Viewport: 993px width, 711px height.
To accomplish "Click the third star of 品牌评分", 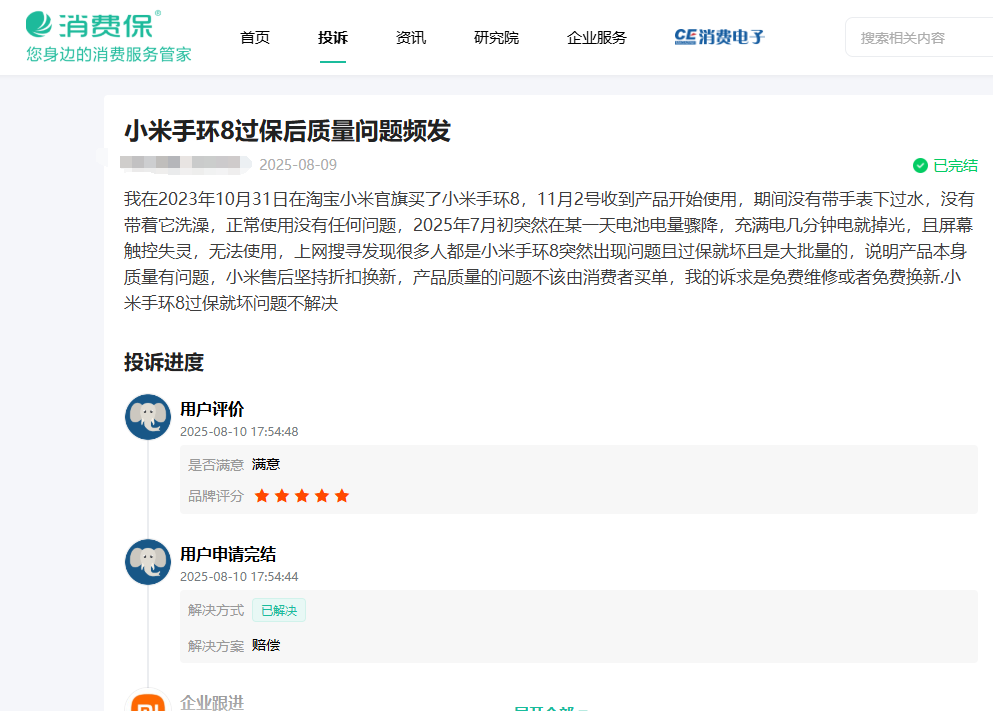I will [302, 496].
